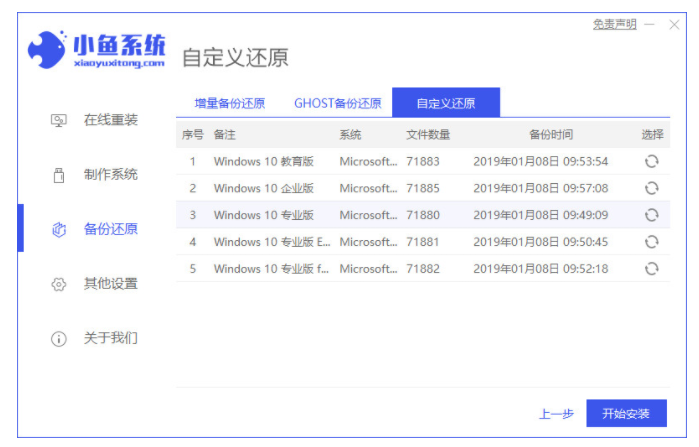Select restore icon for Windows 10 企业版
This screenshot has width=699, height=447.
click(651, 188)
